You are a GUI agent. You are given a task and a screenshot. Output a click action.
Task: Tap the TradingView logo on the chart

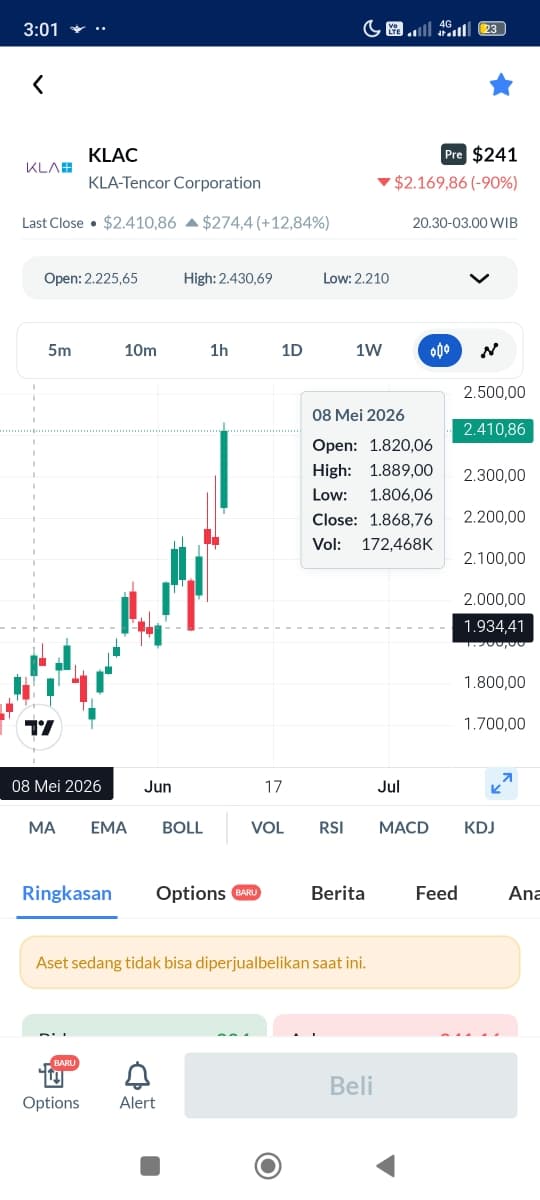(40, 727)
